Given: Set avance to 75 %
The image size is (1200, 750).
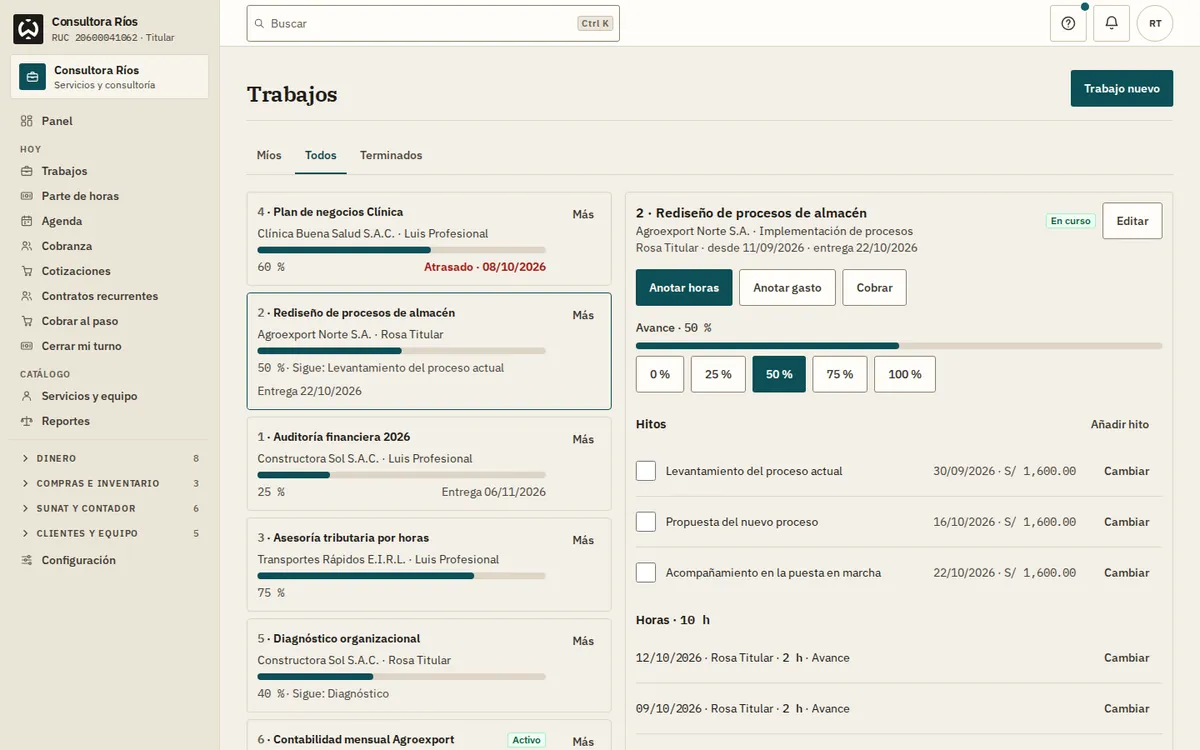Looking at the screenshot, I should point(840,374).
